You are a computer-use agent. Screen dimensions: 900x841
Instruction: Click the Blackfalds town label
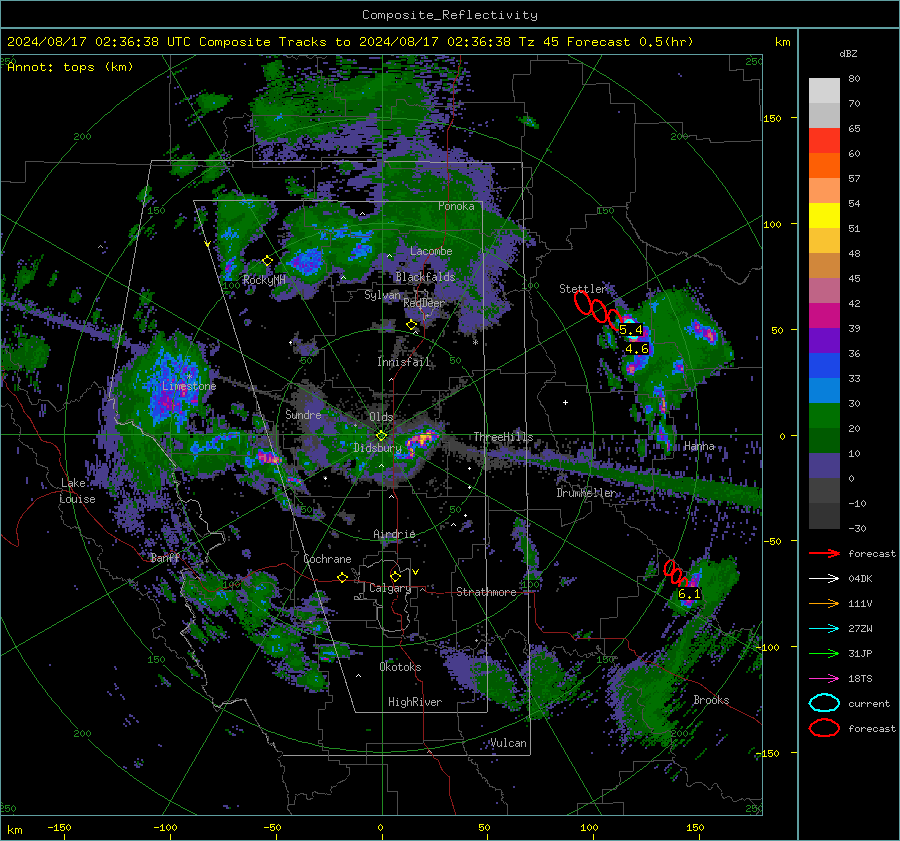tap(425, 277)
